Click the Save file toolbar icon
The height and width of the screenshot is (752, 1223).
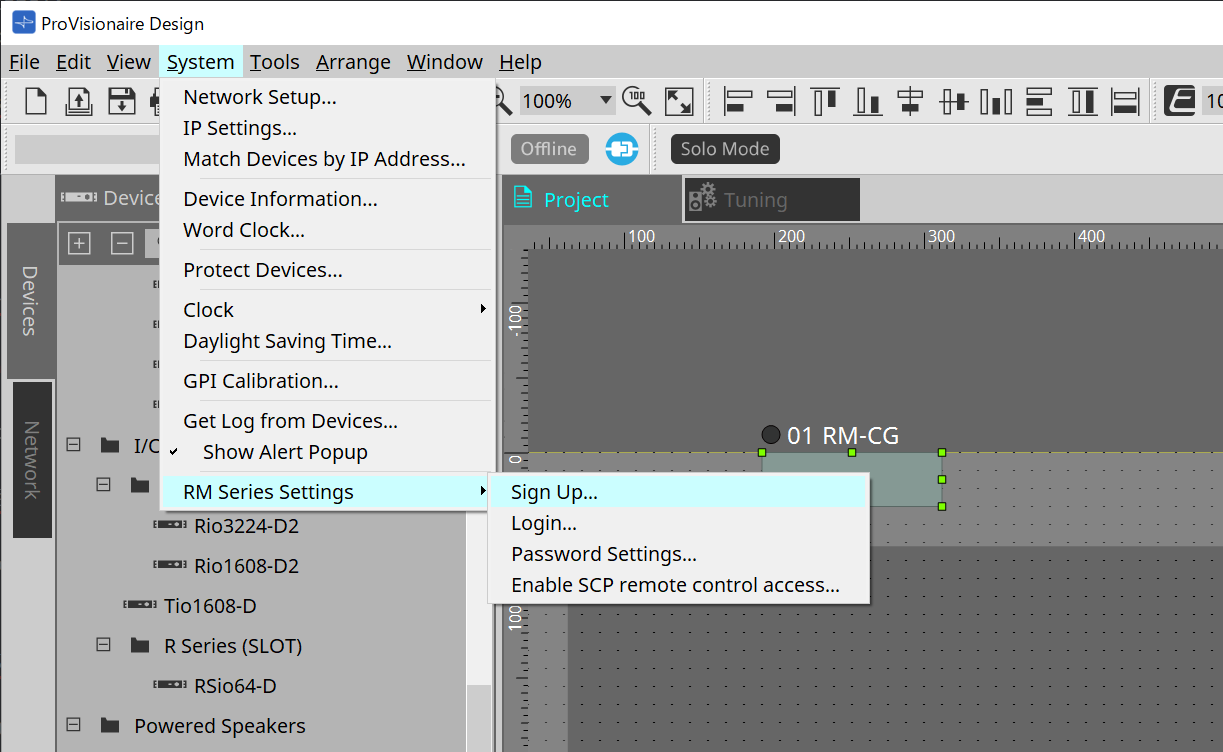[121, 101]
